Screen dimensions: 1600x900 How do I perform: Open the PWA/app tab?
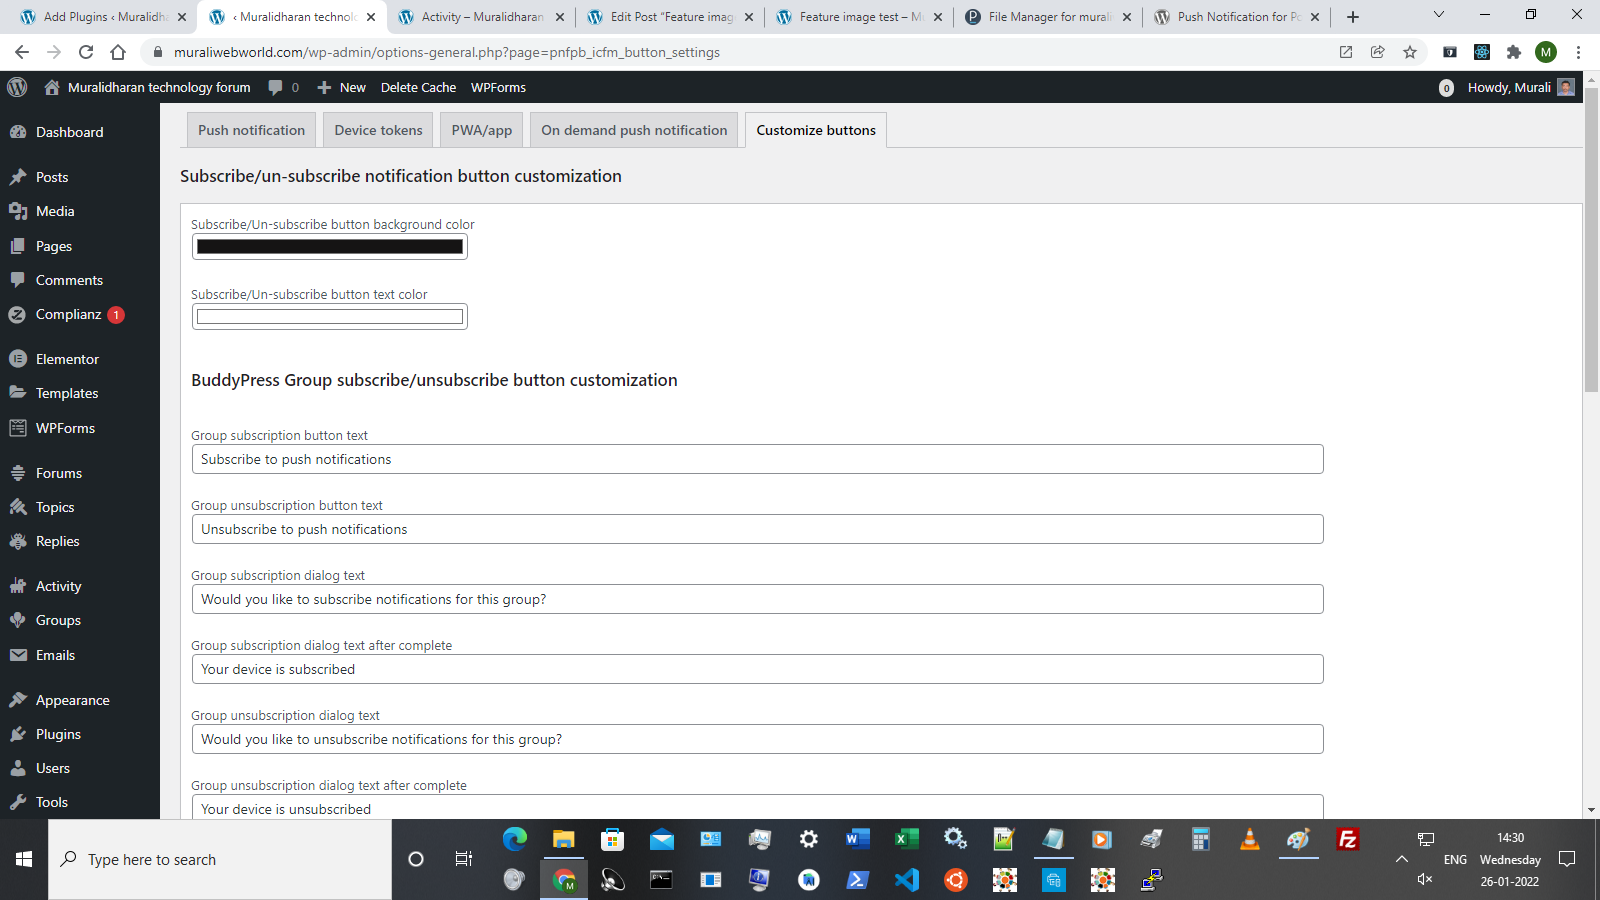click(x=482, y=130)
